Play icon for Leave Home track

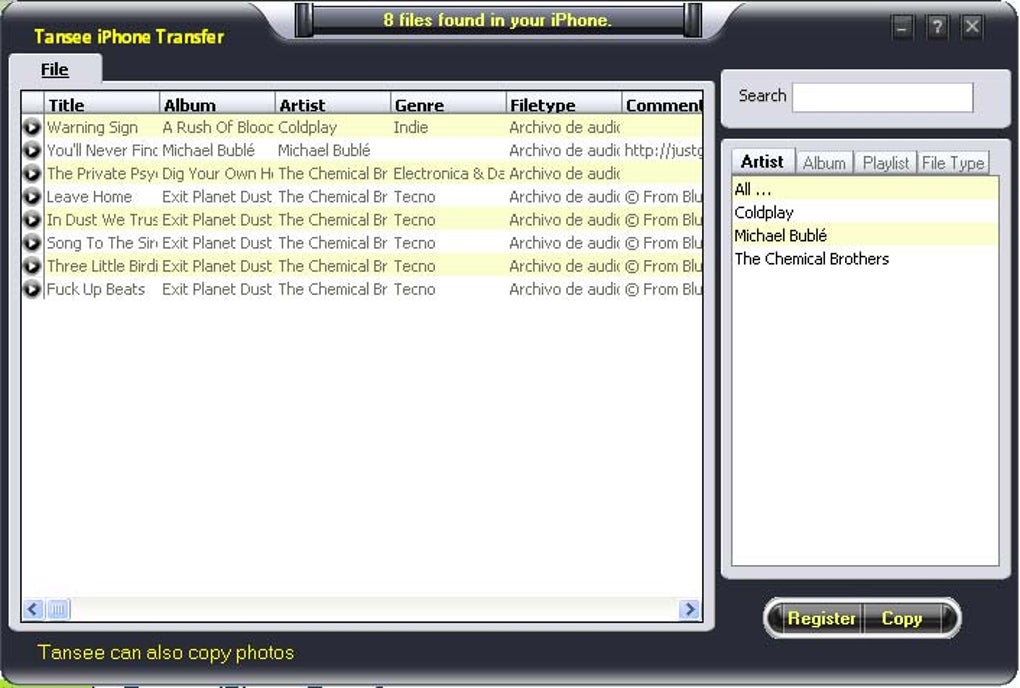coord(32,196)
